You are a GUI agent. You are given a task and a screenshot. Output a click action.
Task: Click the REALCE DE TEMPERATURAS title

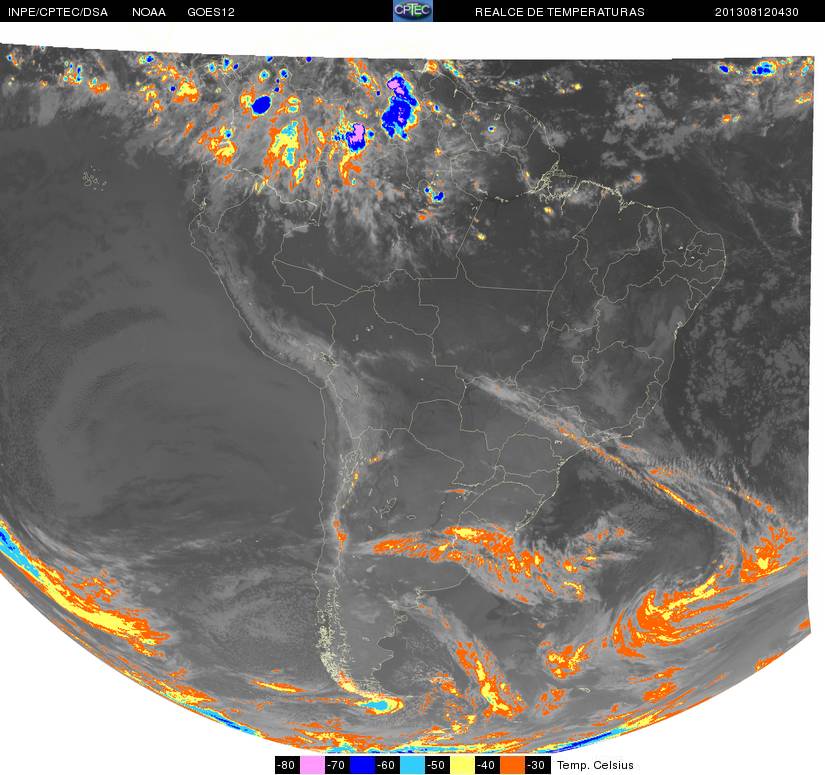560,12
